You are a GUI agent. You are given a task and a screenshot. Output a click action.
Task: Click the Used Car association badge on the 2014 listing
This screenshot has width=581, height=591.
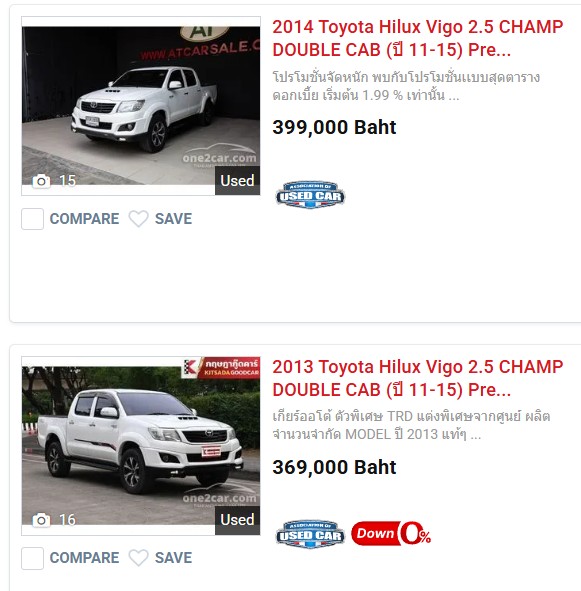click(310, 195)
